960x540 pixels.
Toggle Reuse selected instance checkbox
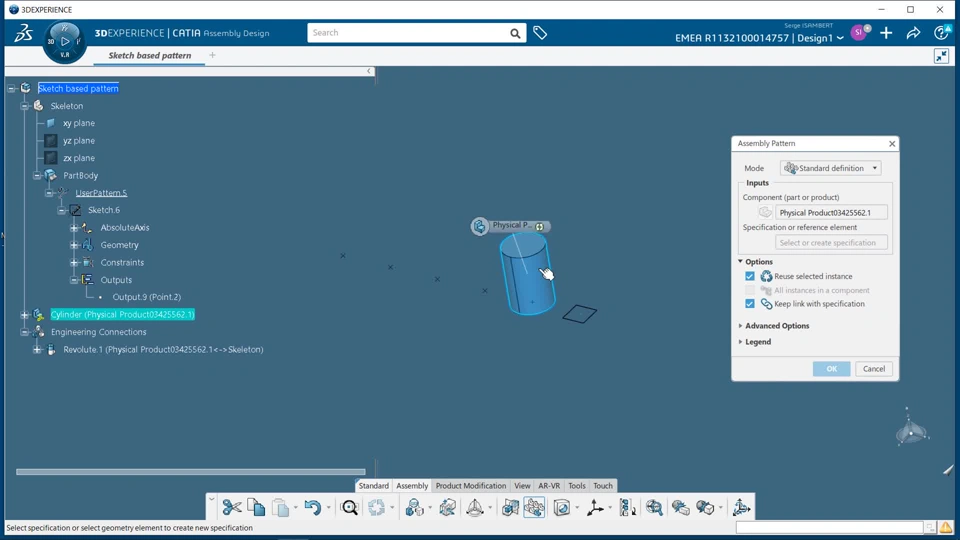(750, 276)
